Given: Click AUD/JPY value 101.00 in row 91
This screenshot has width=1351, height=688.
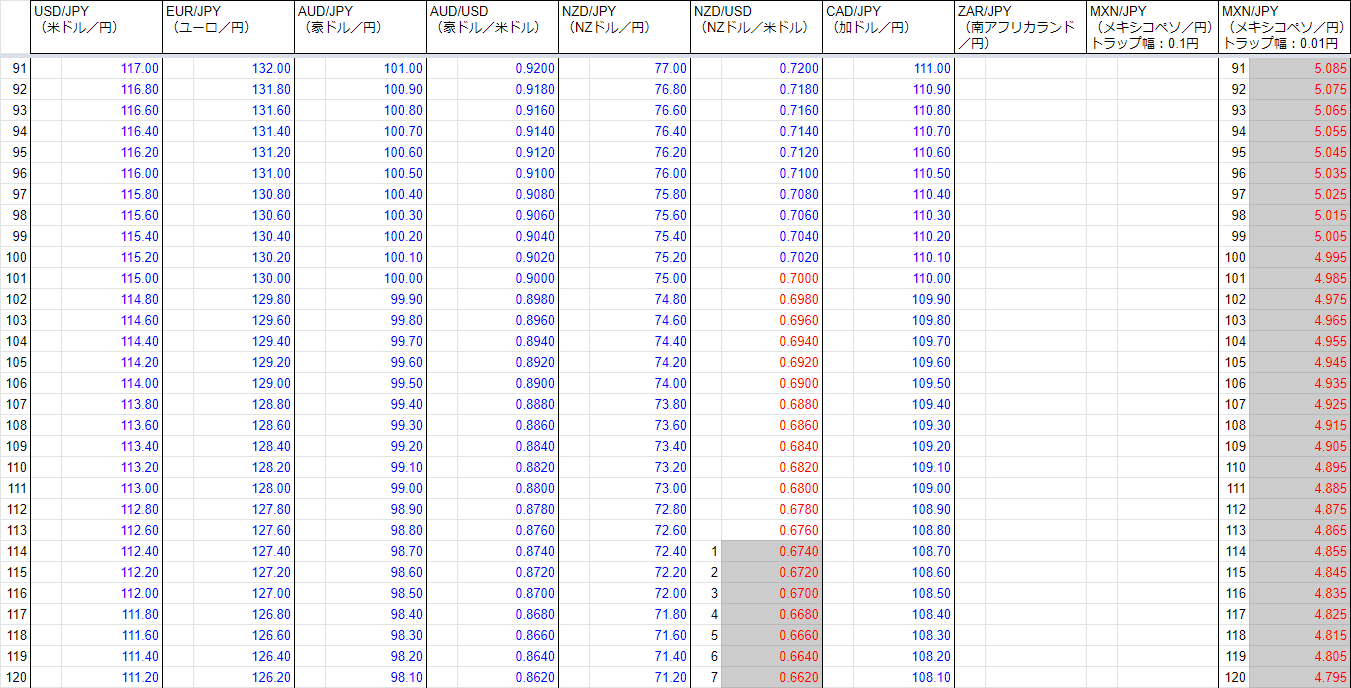Looking at the screenshot, I should [x=374, y=68].
